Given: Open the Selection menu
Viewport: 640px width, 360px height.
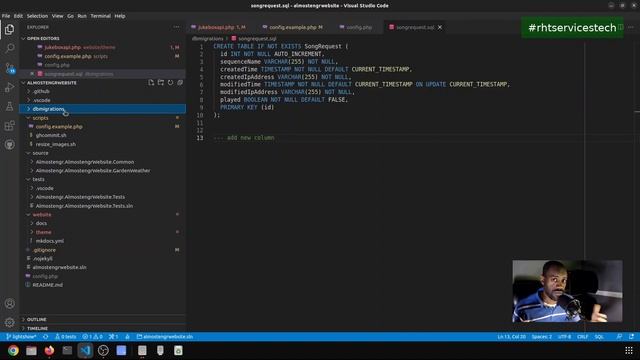Looking at the screenshot, I should pos(37,16).
